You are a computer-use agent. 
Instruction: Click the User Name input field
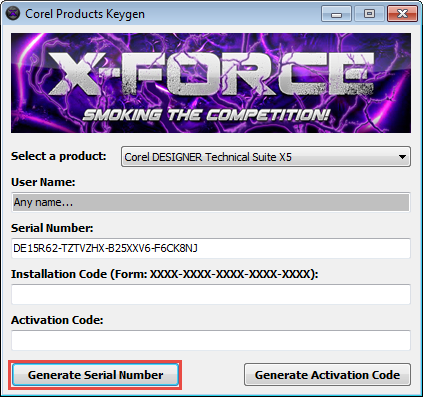pyautogui.click(x=211, y=202)
